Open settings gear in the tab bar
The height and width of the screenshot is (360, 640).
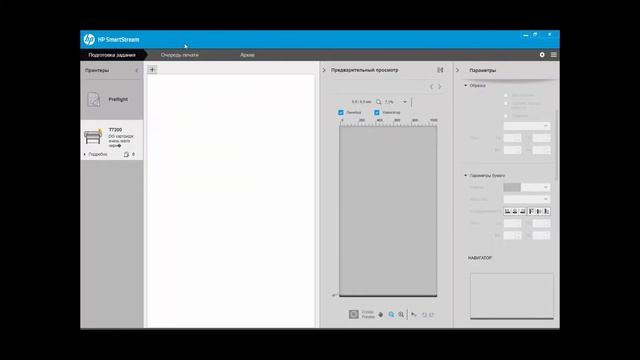(x=542, y=55)
